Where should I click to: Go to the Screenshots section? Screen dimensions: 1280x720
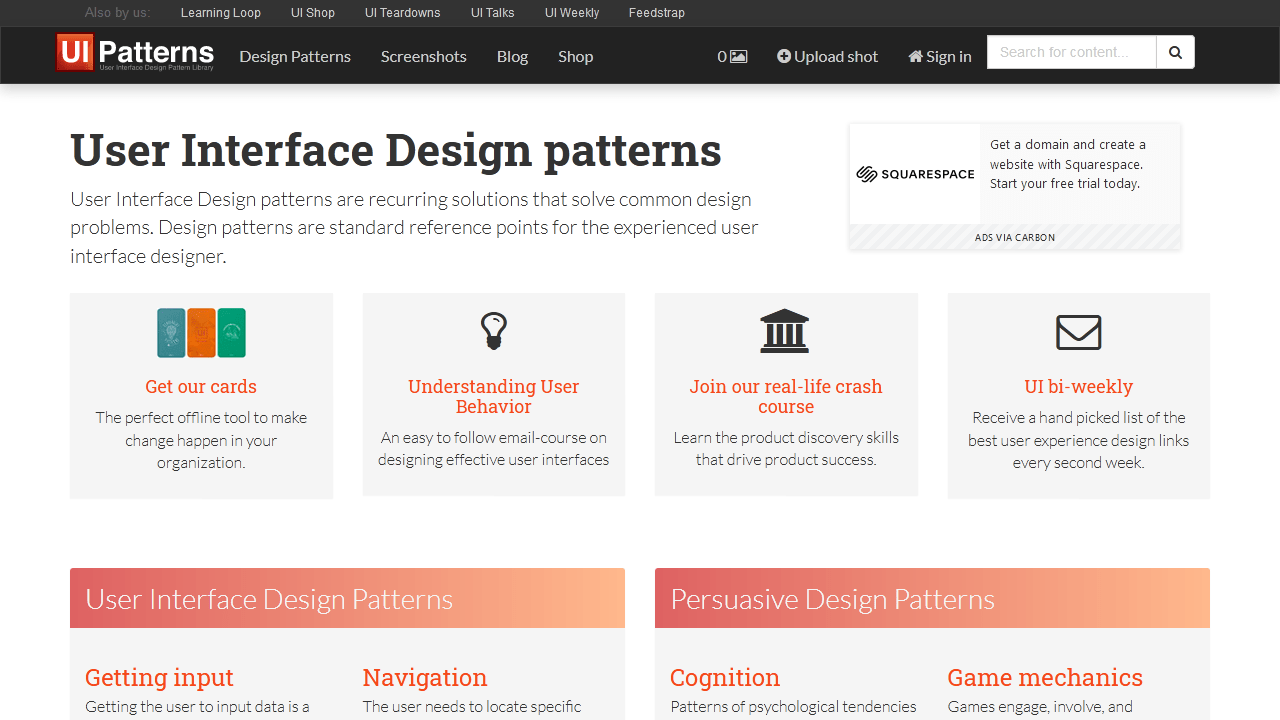coord(423,57)
